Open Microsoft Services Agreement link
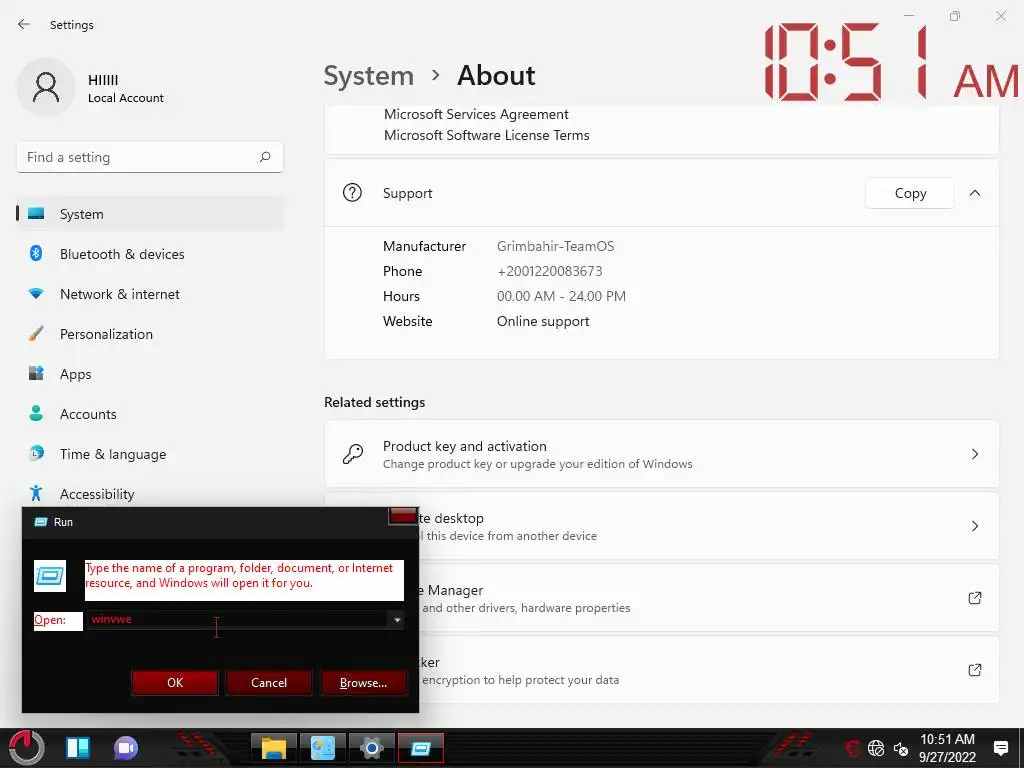 click(476, 114)
